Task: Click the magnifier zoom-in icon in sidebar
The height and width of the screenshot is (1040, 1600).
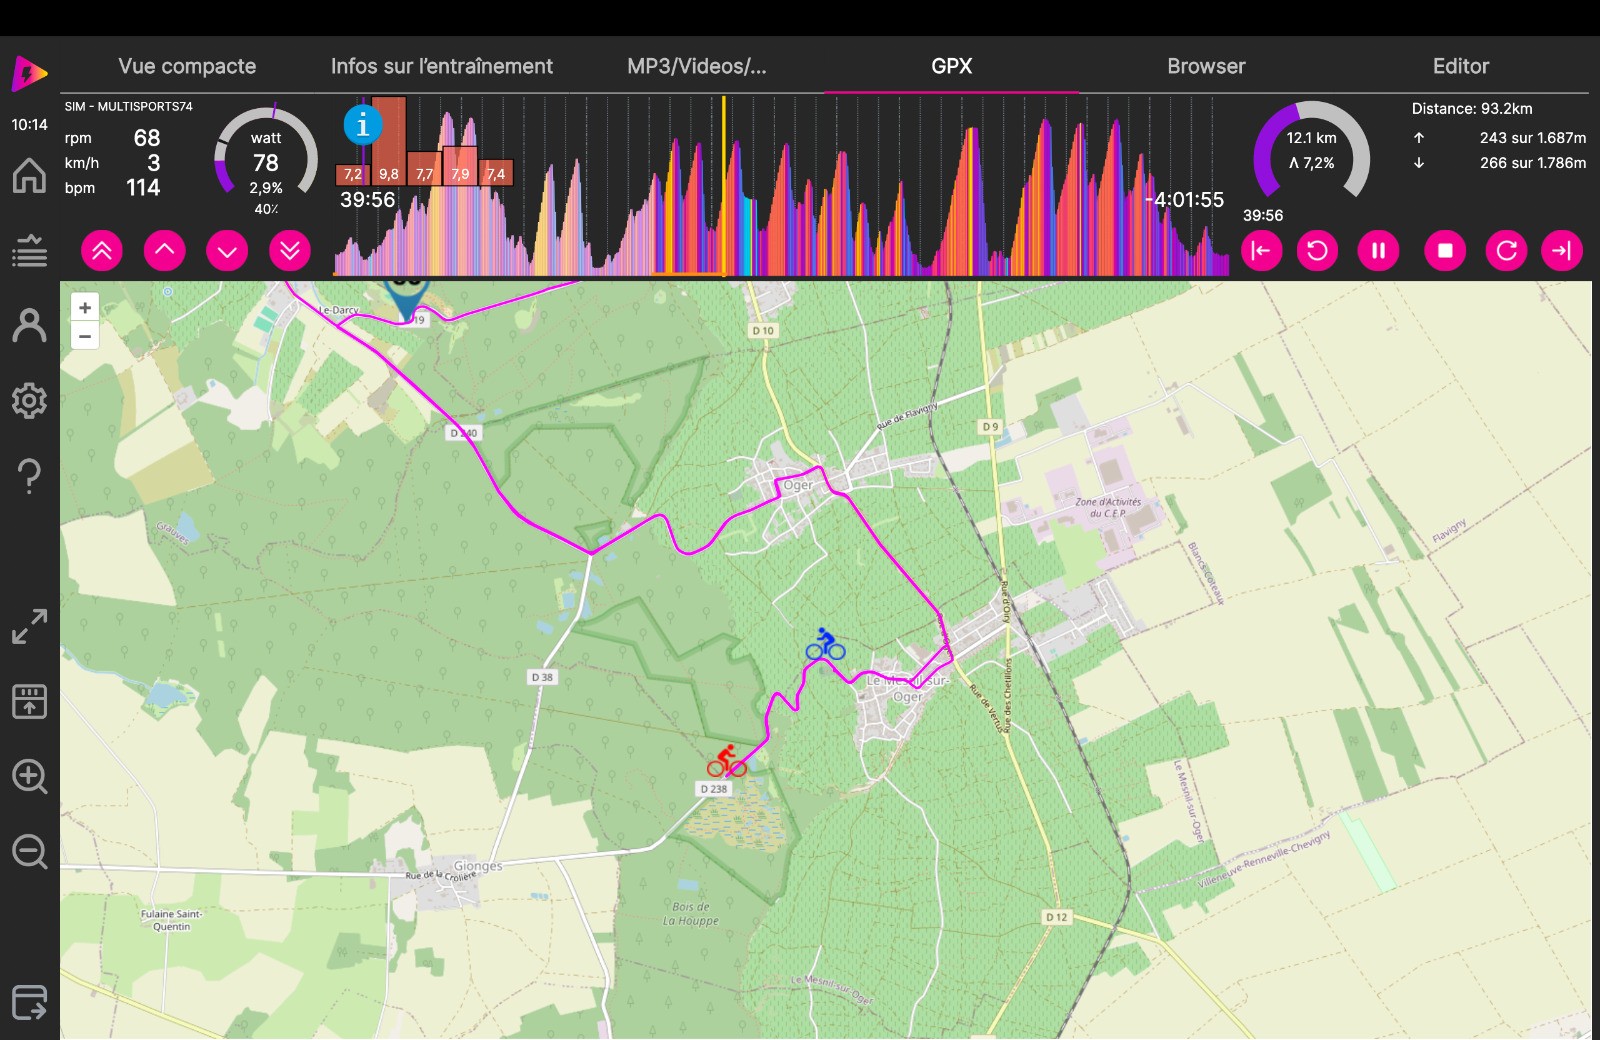Action: 29,776
